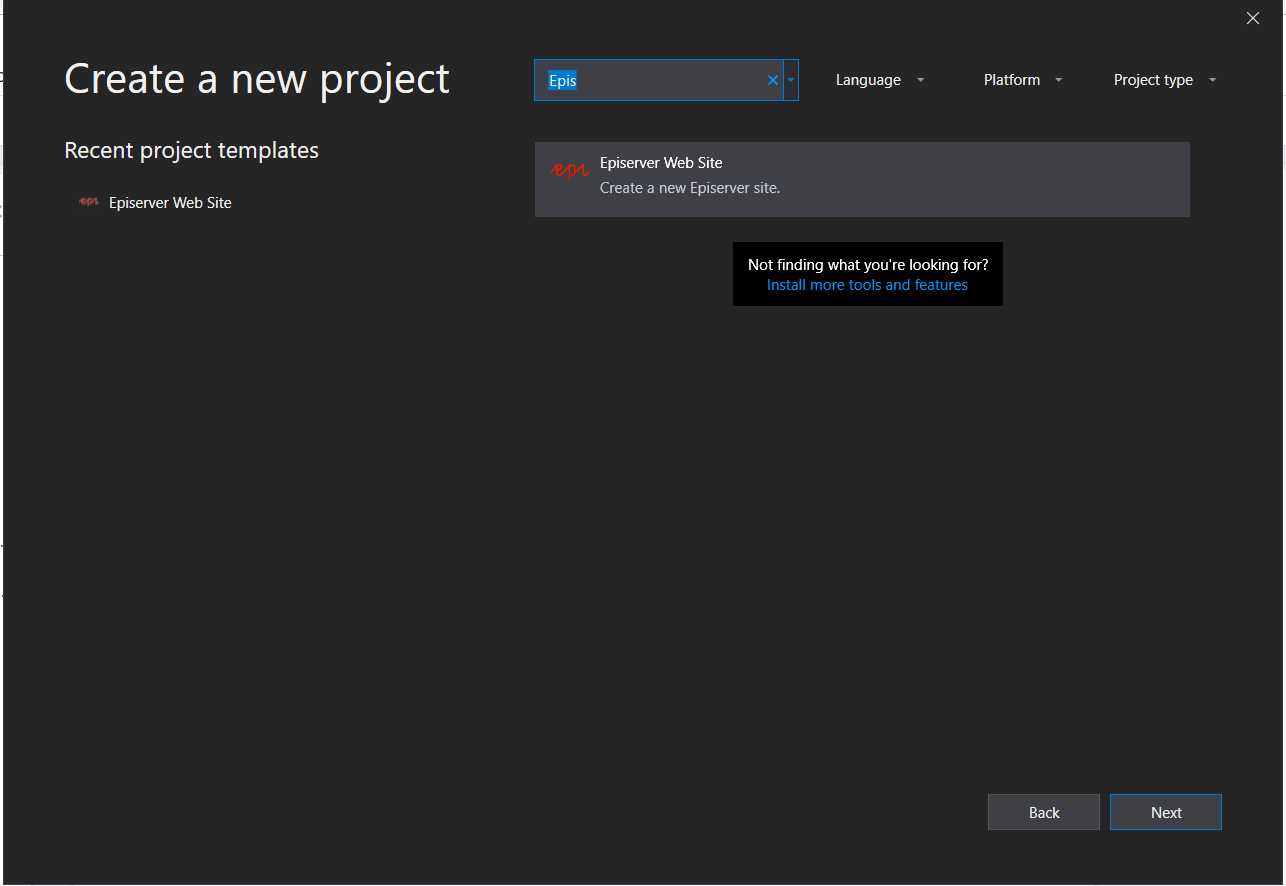1286x886 pixels.
Task: Click the 'Not finding what you're looking for?' text
Action: pos(867,265)
